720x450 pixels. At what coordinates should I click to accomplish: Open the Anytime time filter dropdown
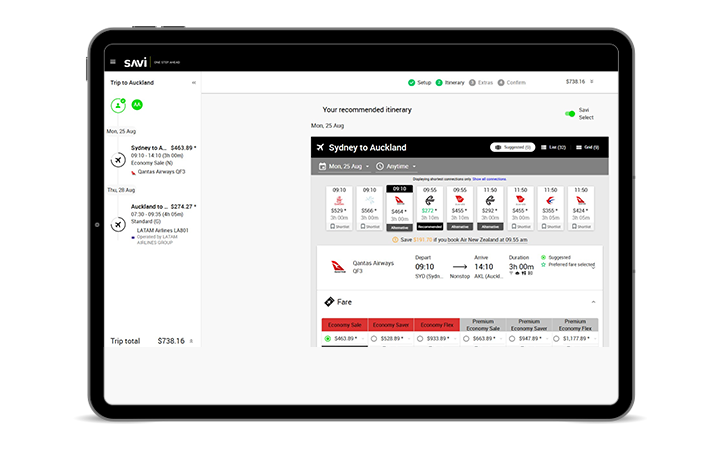click(397, 166)
